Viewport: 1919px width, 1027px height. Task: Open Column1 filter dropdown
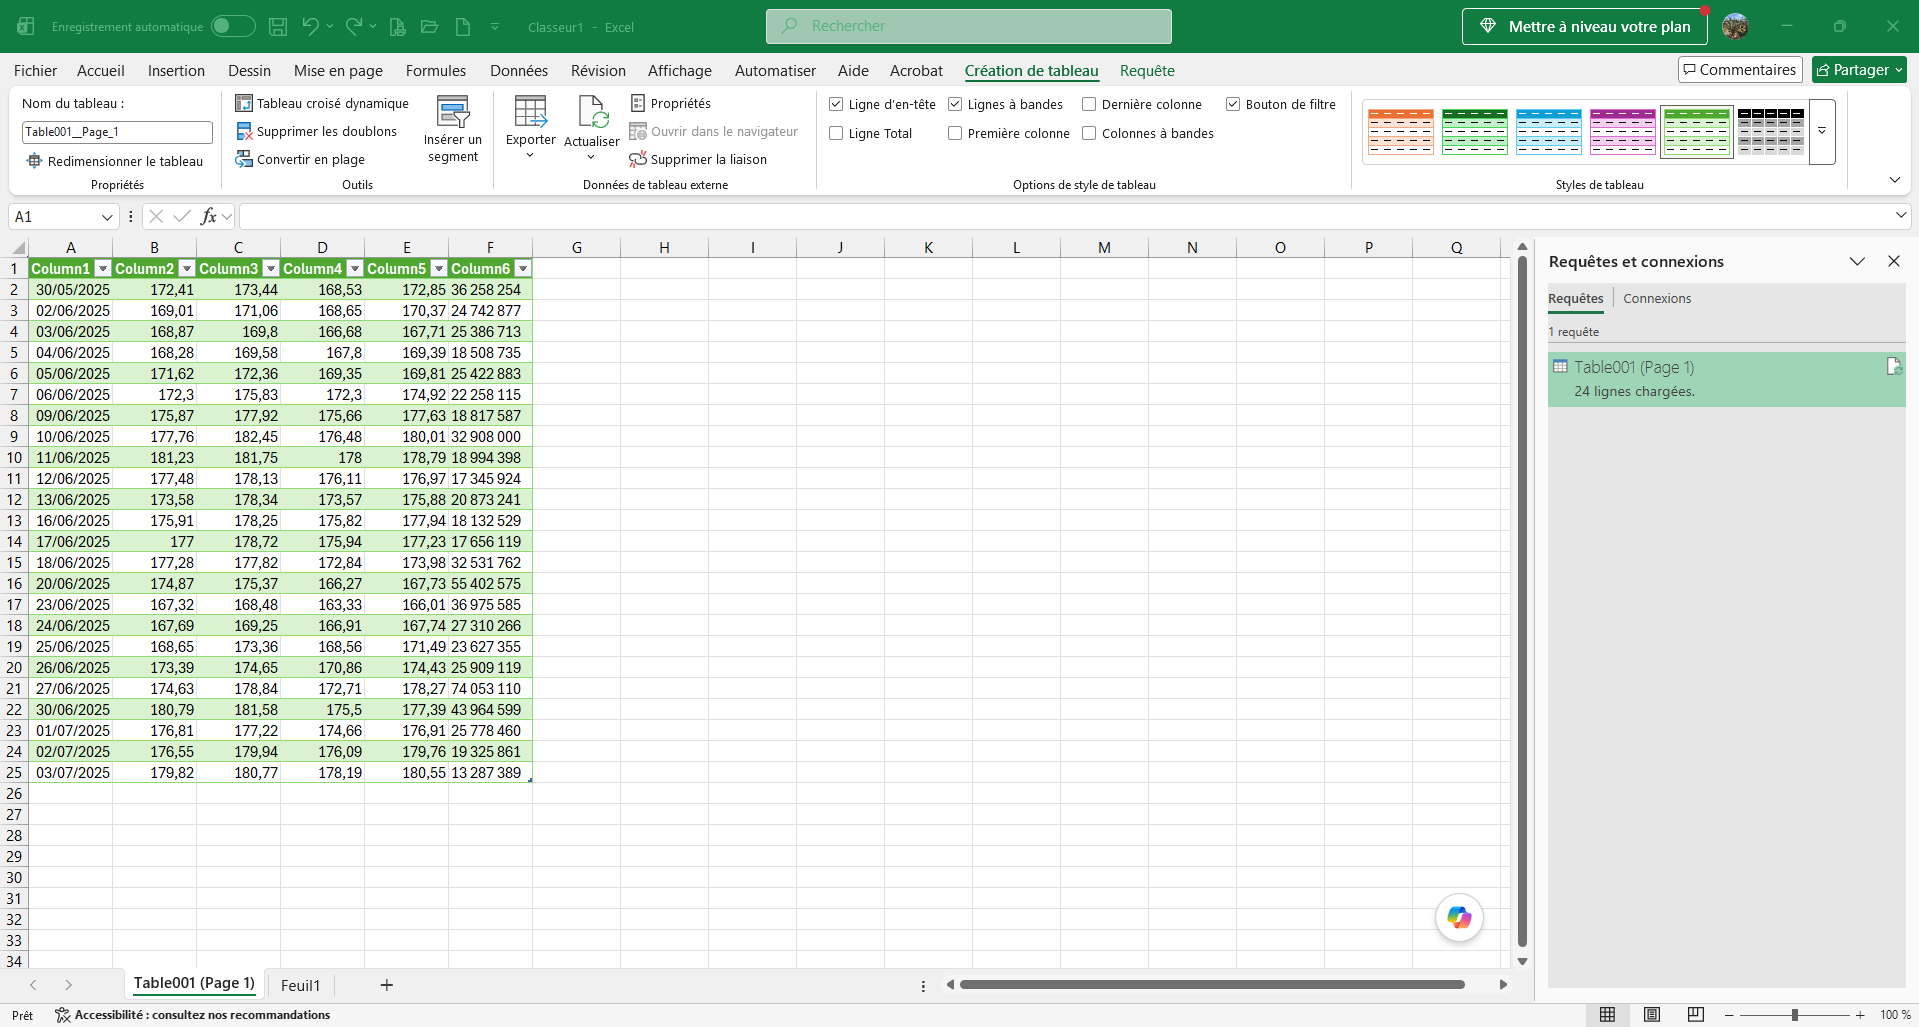click(x=102, y=269)
